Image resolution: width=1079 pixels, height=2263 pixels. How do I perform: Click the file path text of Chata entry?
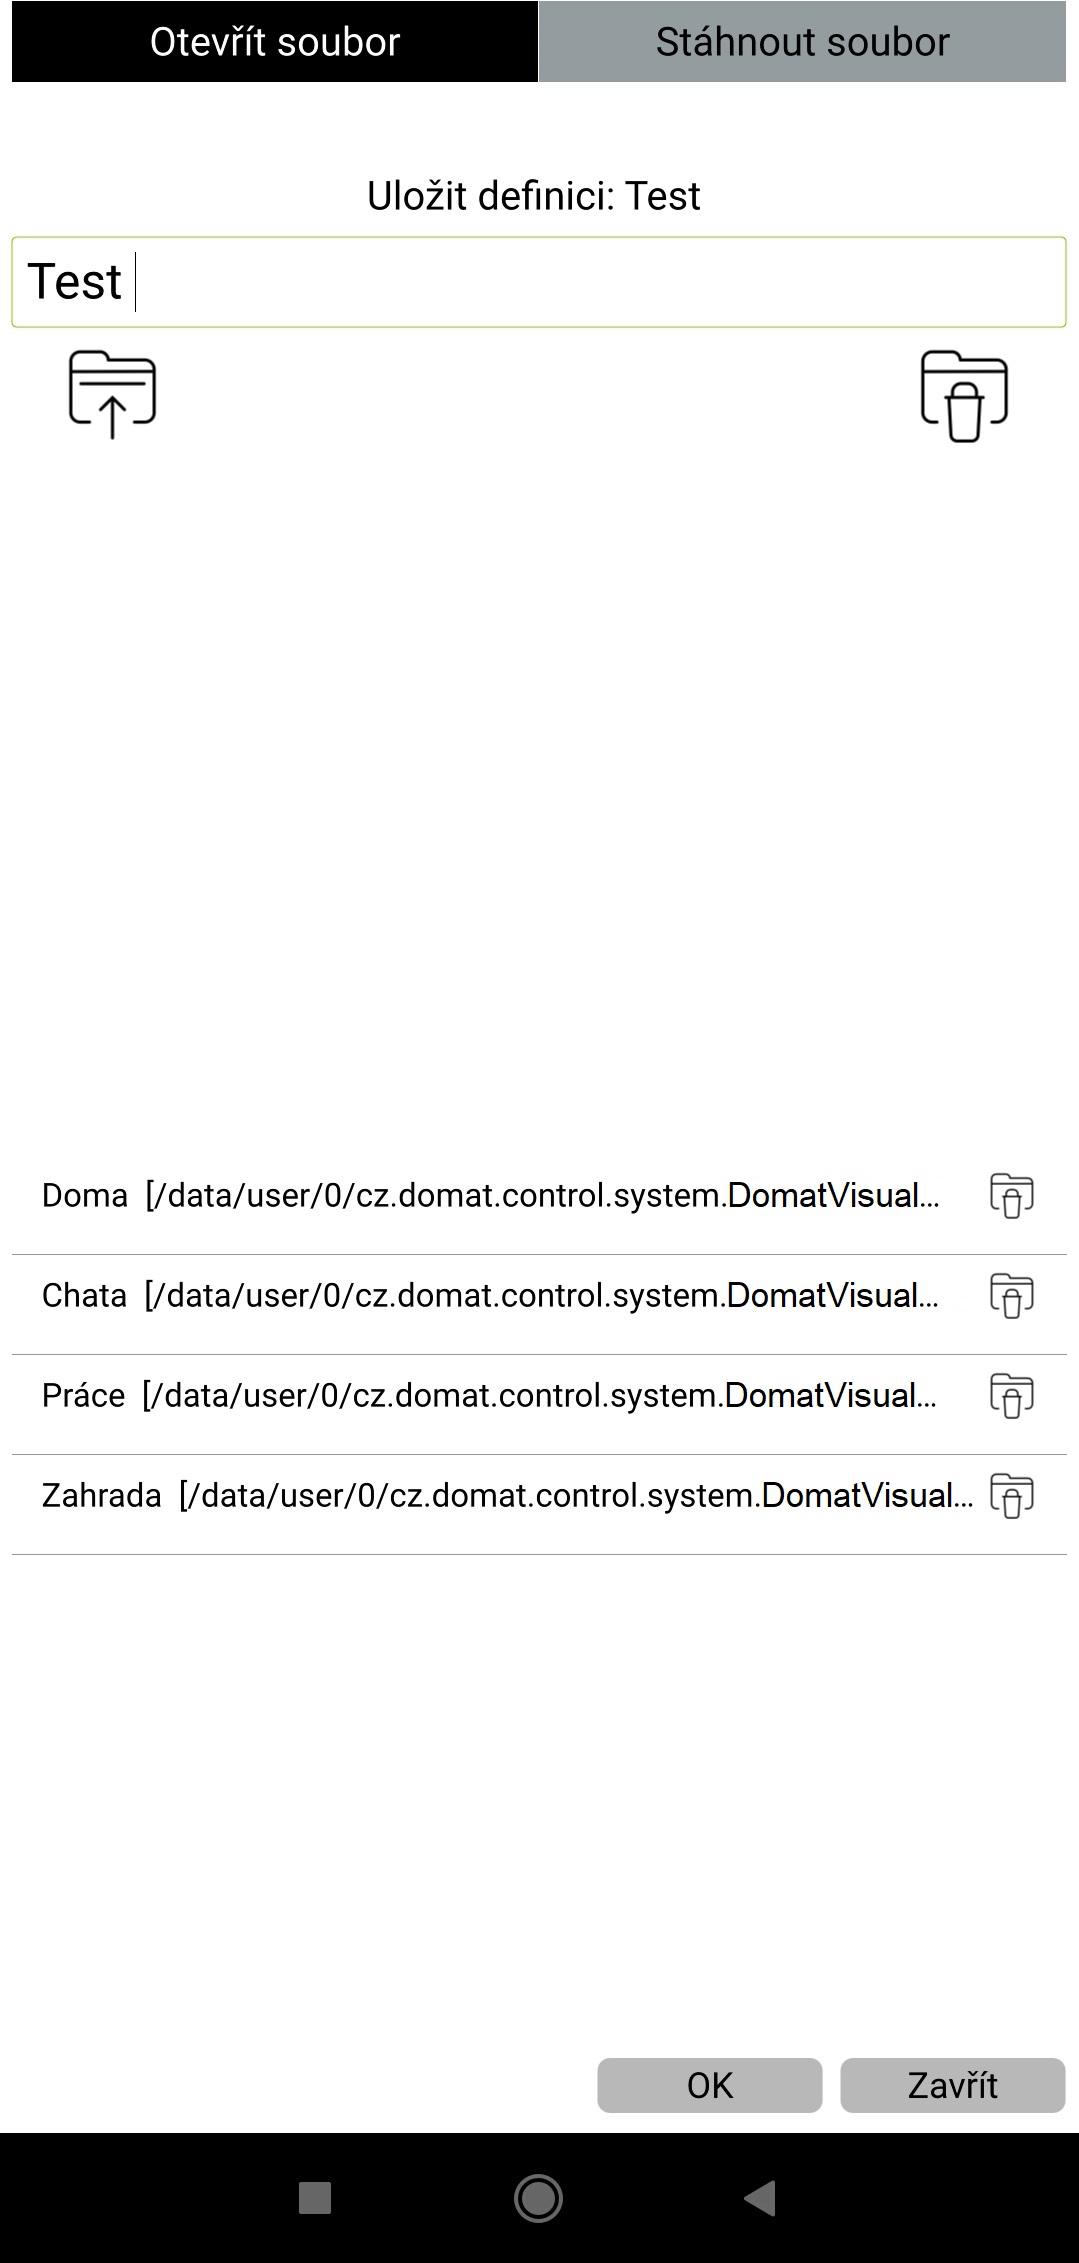coord(542,1296)
